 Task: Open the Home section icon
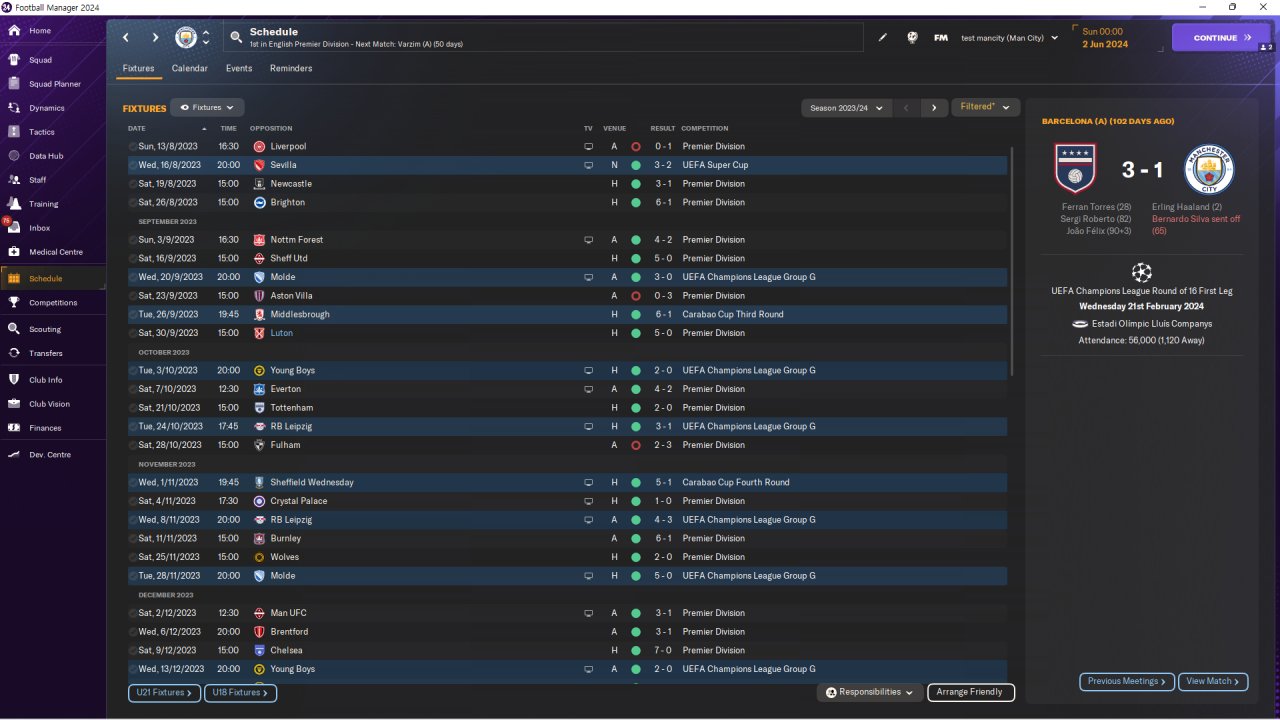click(14, 31)
